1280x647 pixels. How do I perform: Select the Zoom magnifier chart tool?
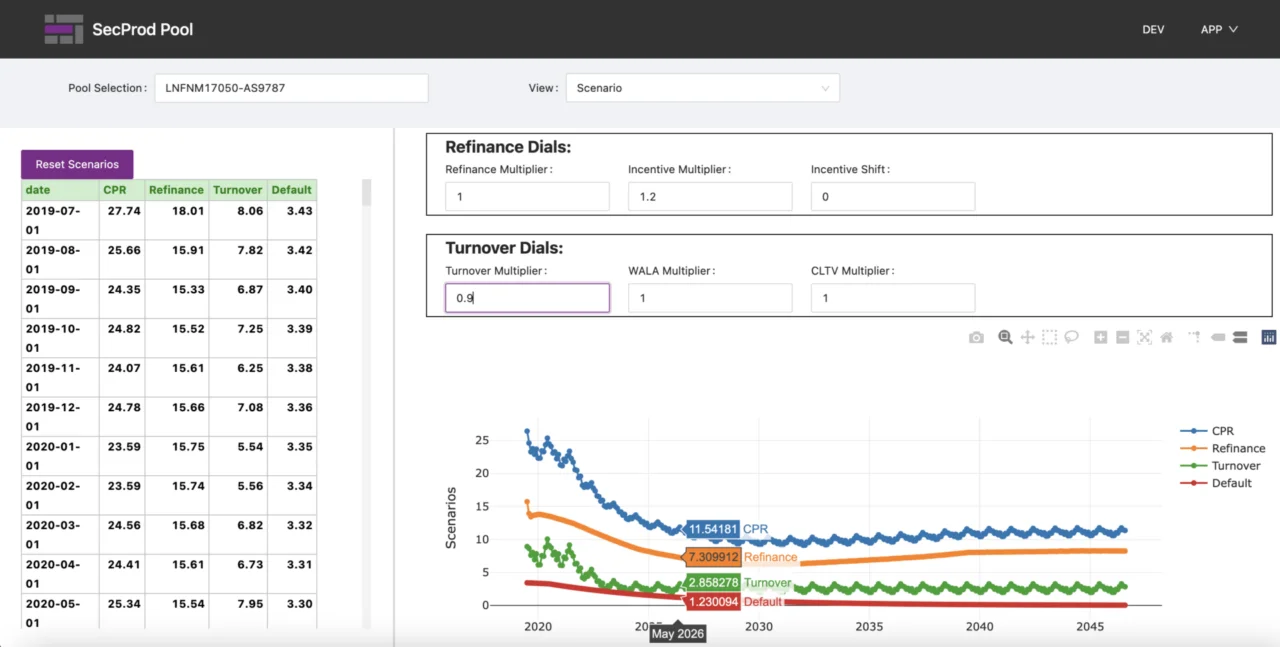[1005, 338]
